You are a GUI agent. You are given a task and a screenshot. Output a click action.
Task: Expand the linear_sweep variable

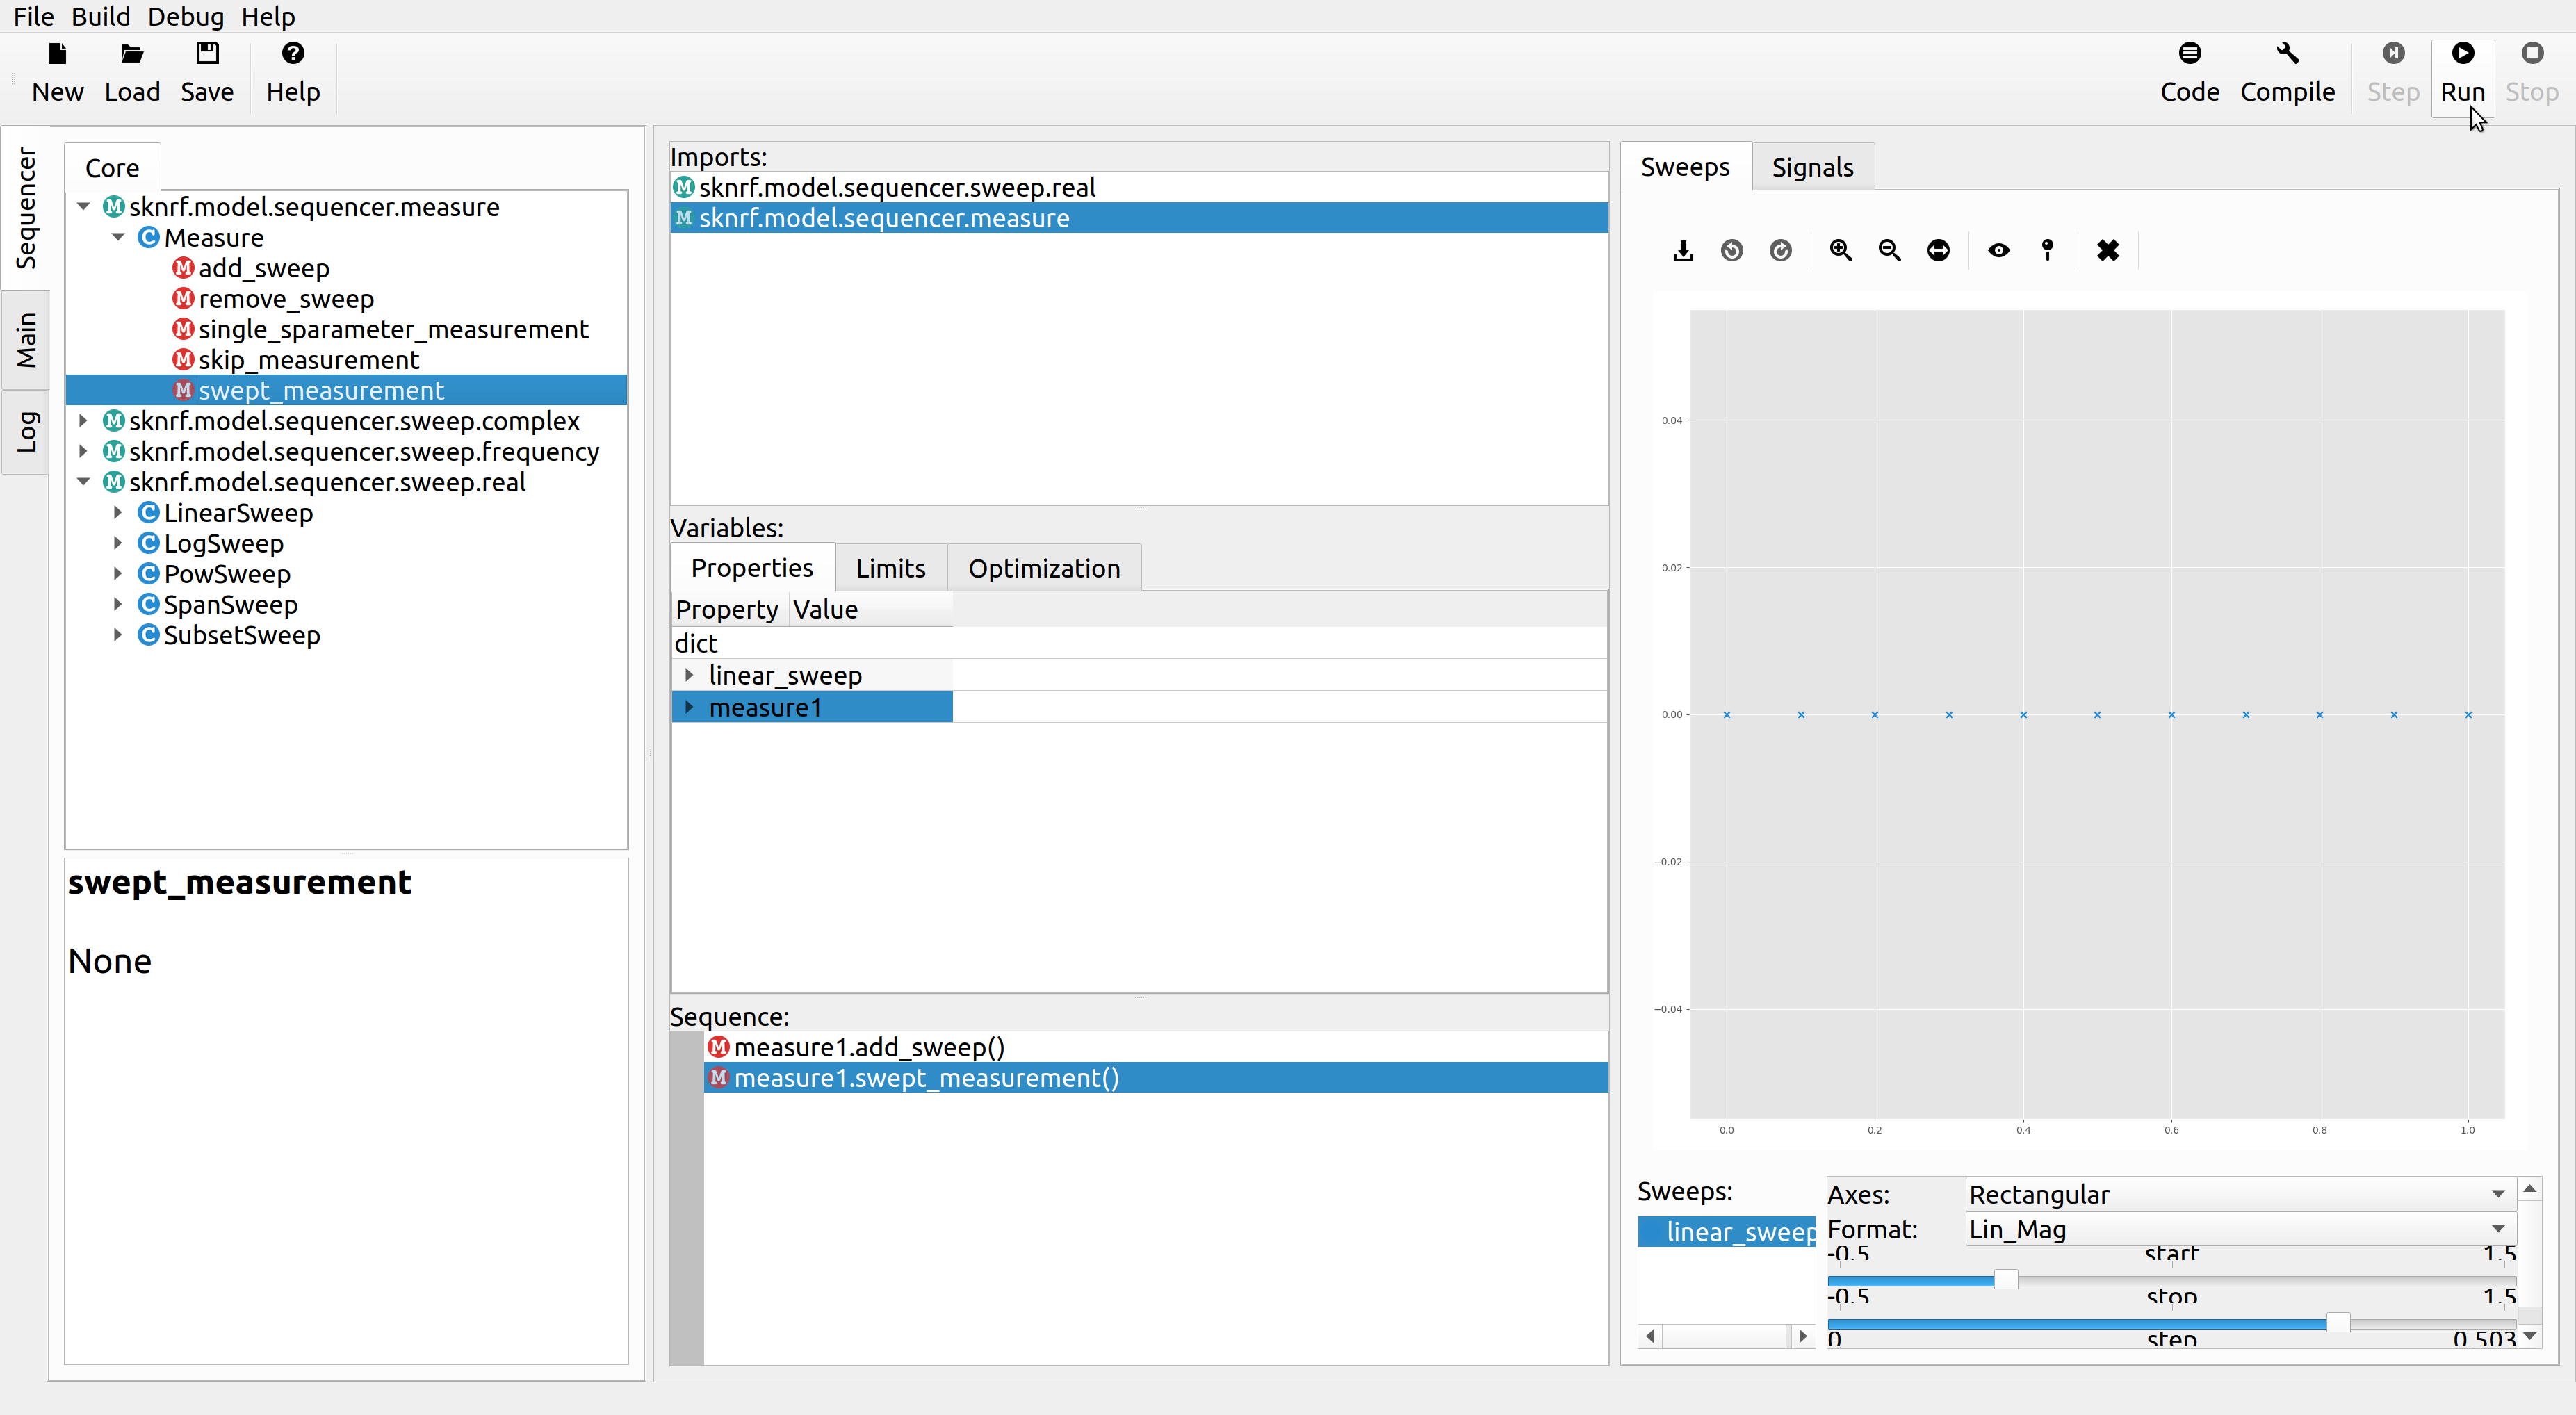tap(689, 675)
